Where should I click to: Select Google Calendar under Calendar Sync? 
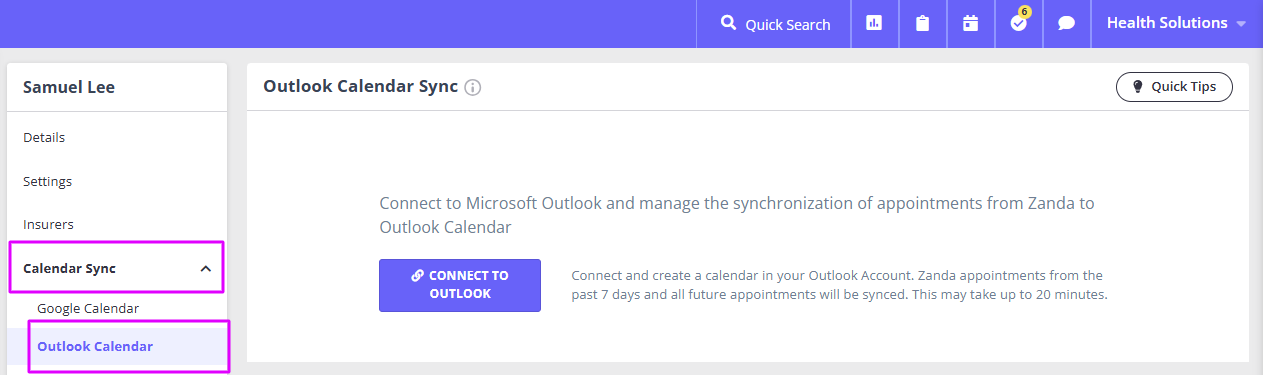88,308
